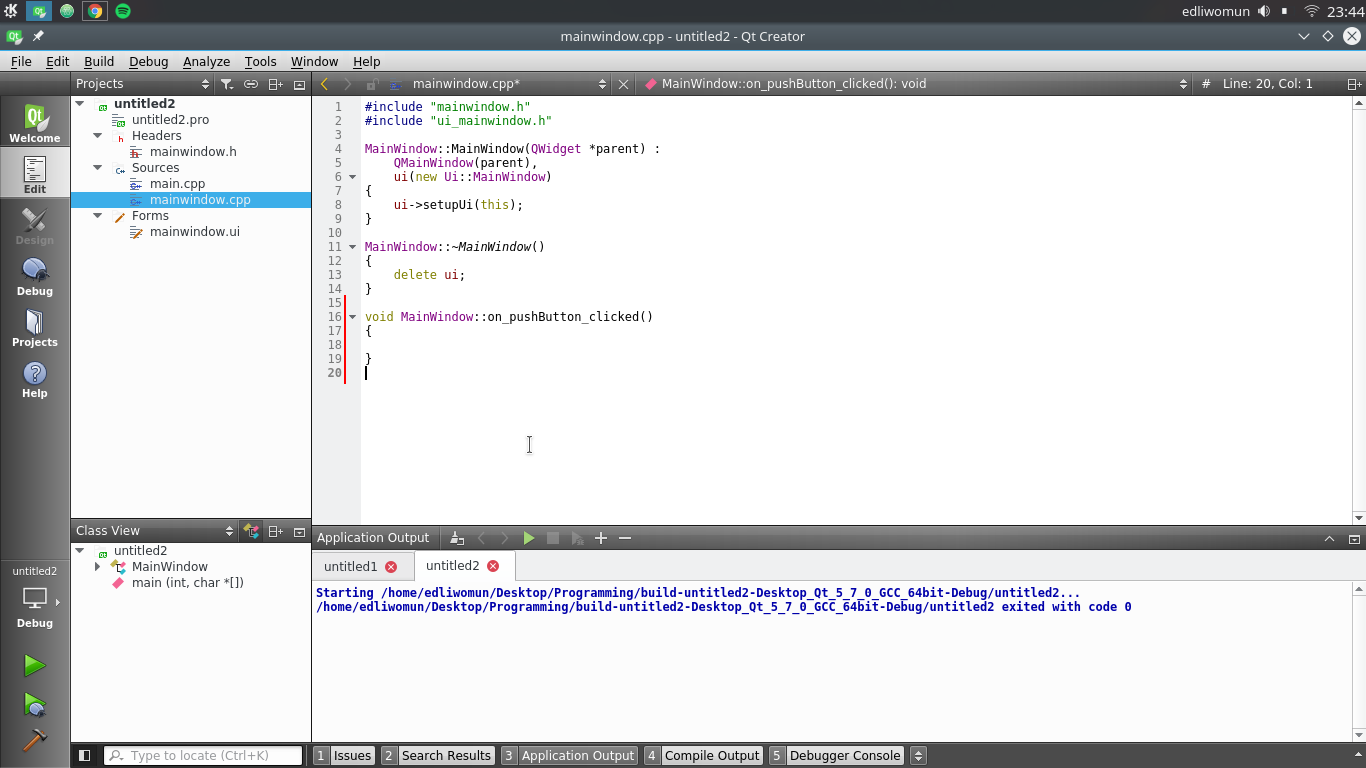Collapse the untitled2 project node in Projects
Screen dimensions: 1366x768
[80, 103]
